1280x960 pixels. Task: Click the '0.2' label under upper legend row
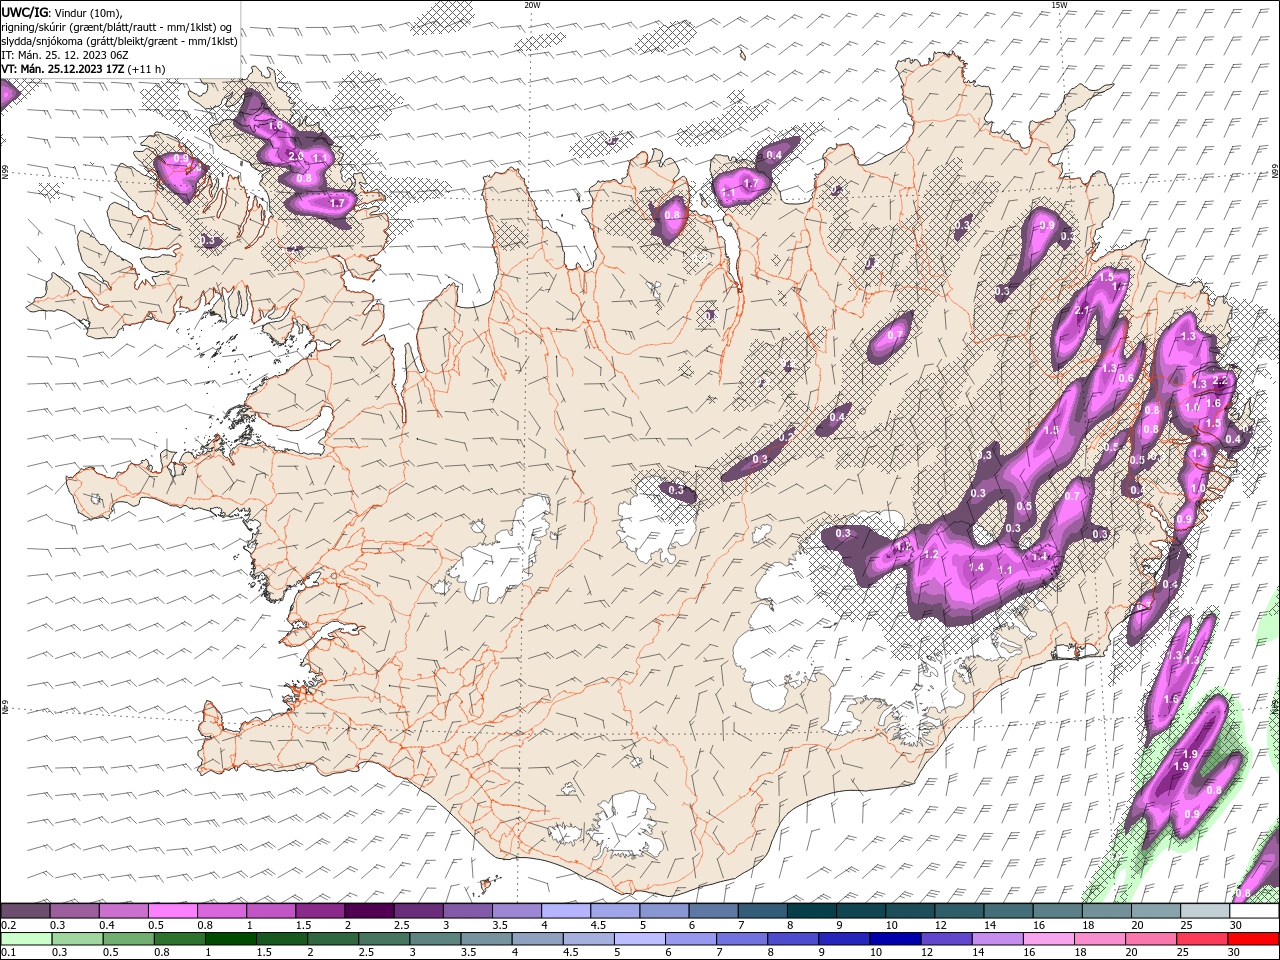pyautogui.click(x=9, y=925)
